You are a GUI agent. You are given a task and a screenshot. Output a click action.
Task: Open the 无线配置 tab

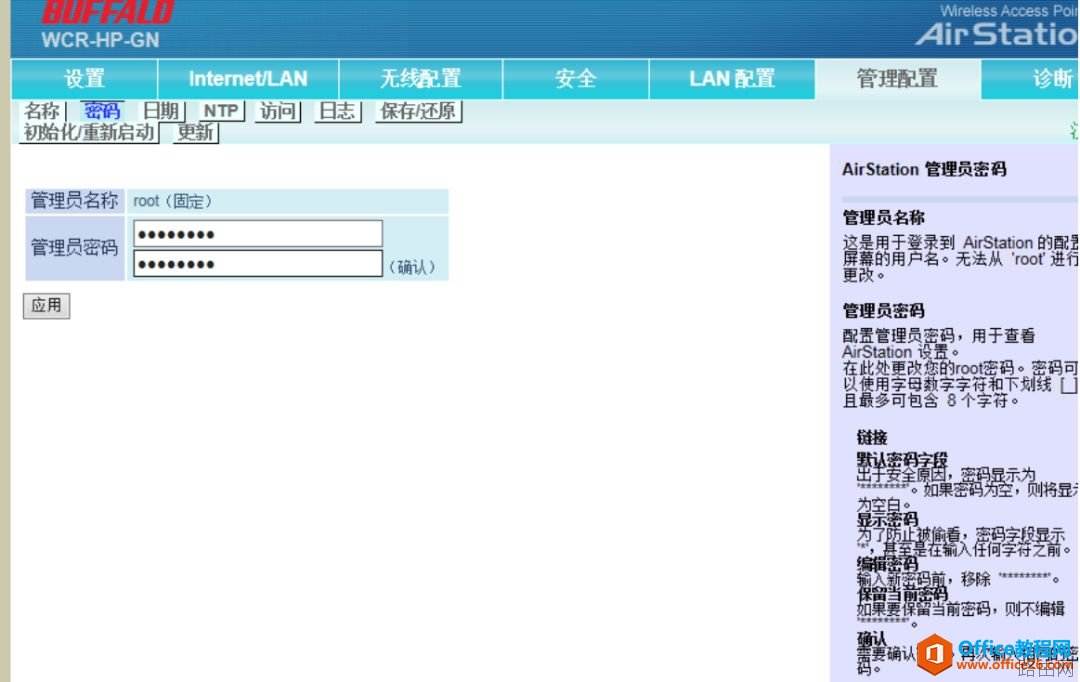pyautogui.click(x=420, y=79)
